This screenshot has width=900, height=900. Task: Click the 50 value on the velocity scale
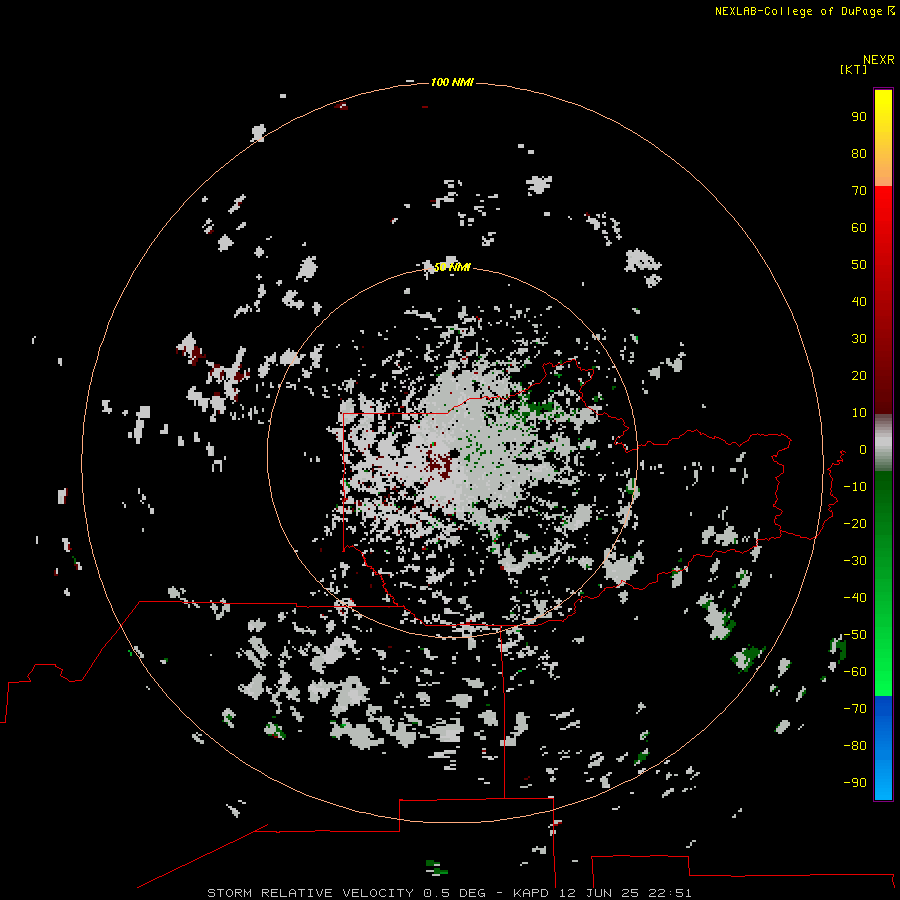(x=859, y=265)
